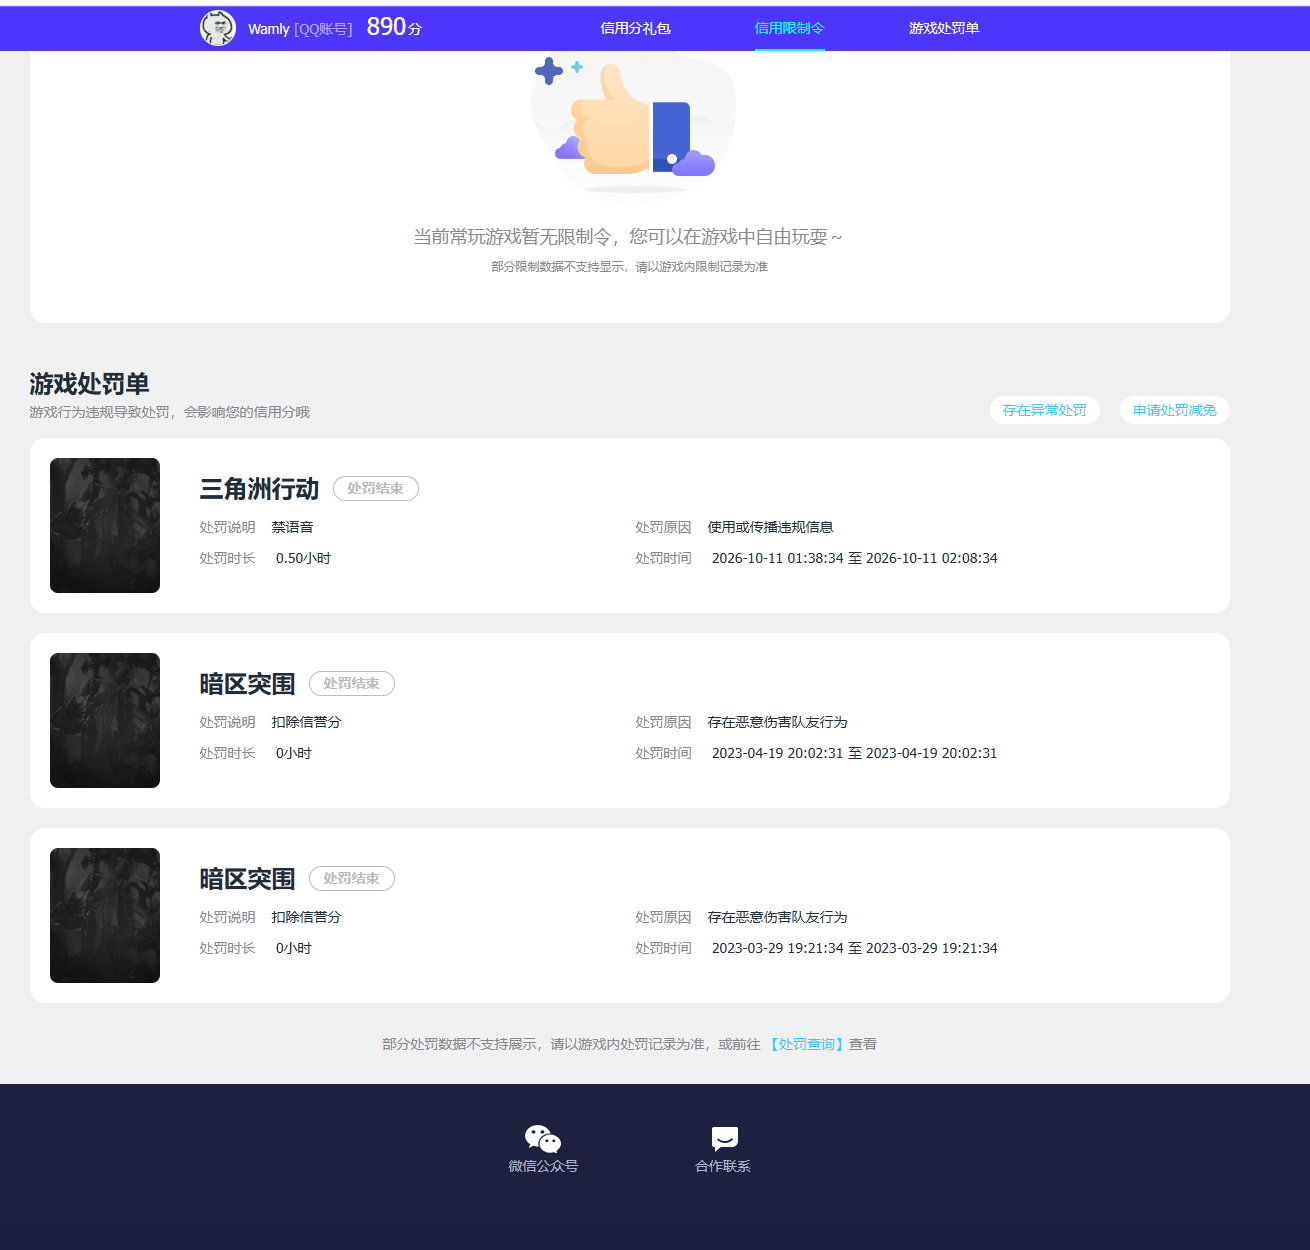Open the WeChat official account icon (微信公众号)

click(543, 1139)
